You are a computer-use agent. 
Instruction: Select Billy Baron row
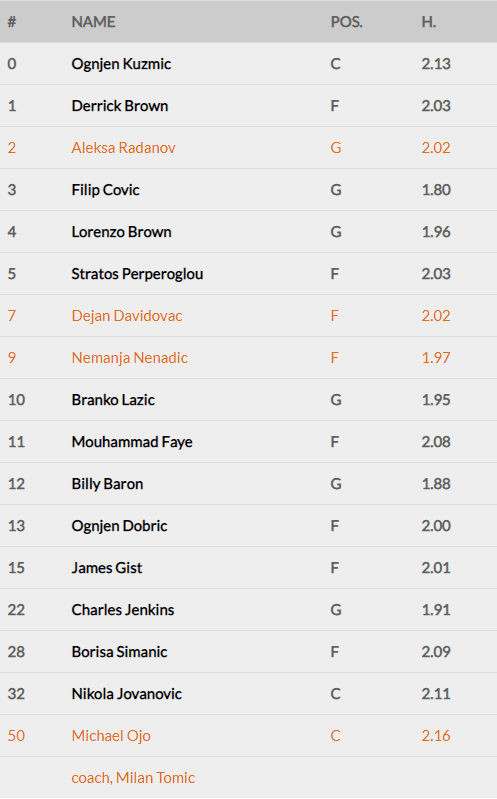[248, 484]
